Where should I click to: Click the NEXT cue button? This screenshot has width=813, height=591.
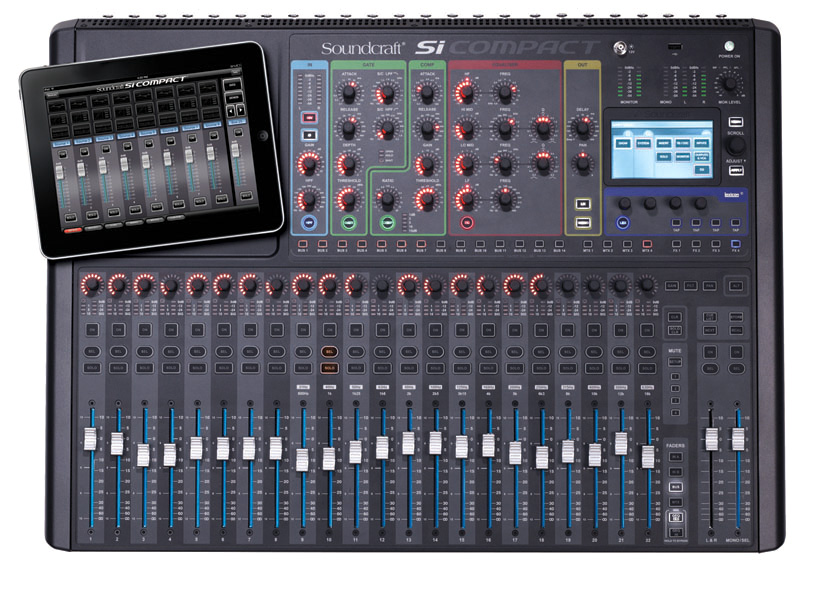pyautogui.click(x=710, y=330)
